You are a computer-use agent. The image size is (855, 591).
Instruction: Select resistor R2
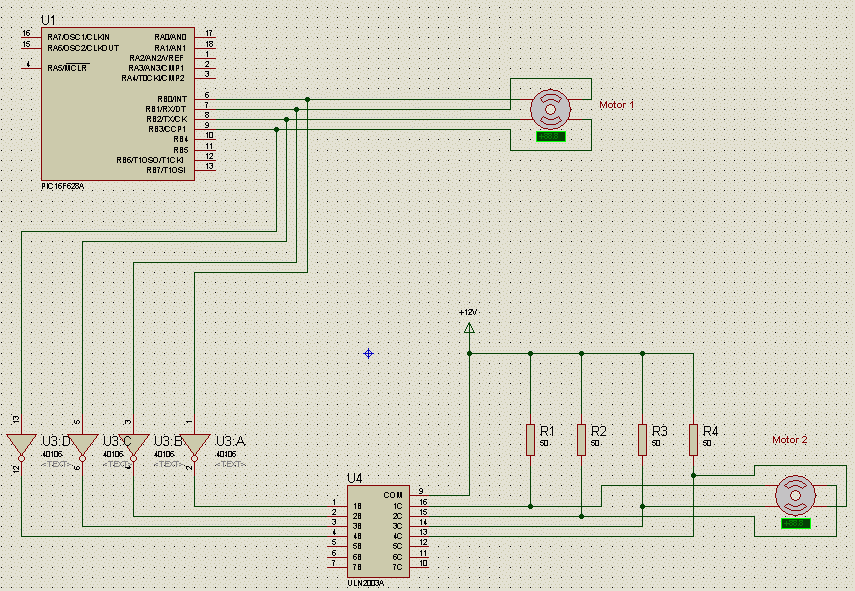581,439
